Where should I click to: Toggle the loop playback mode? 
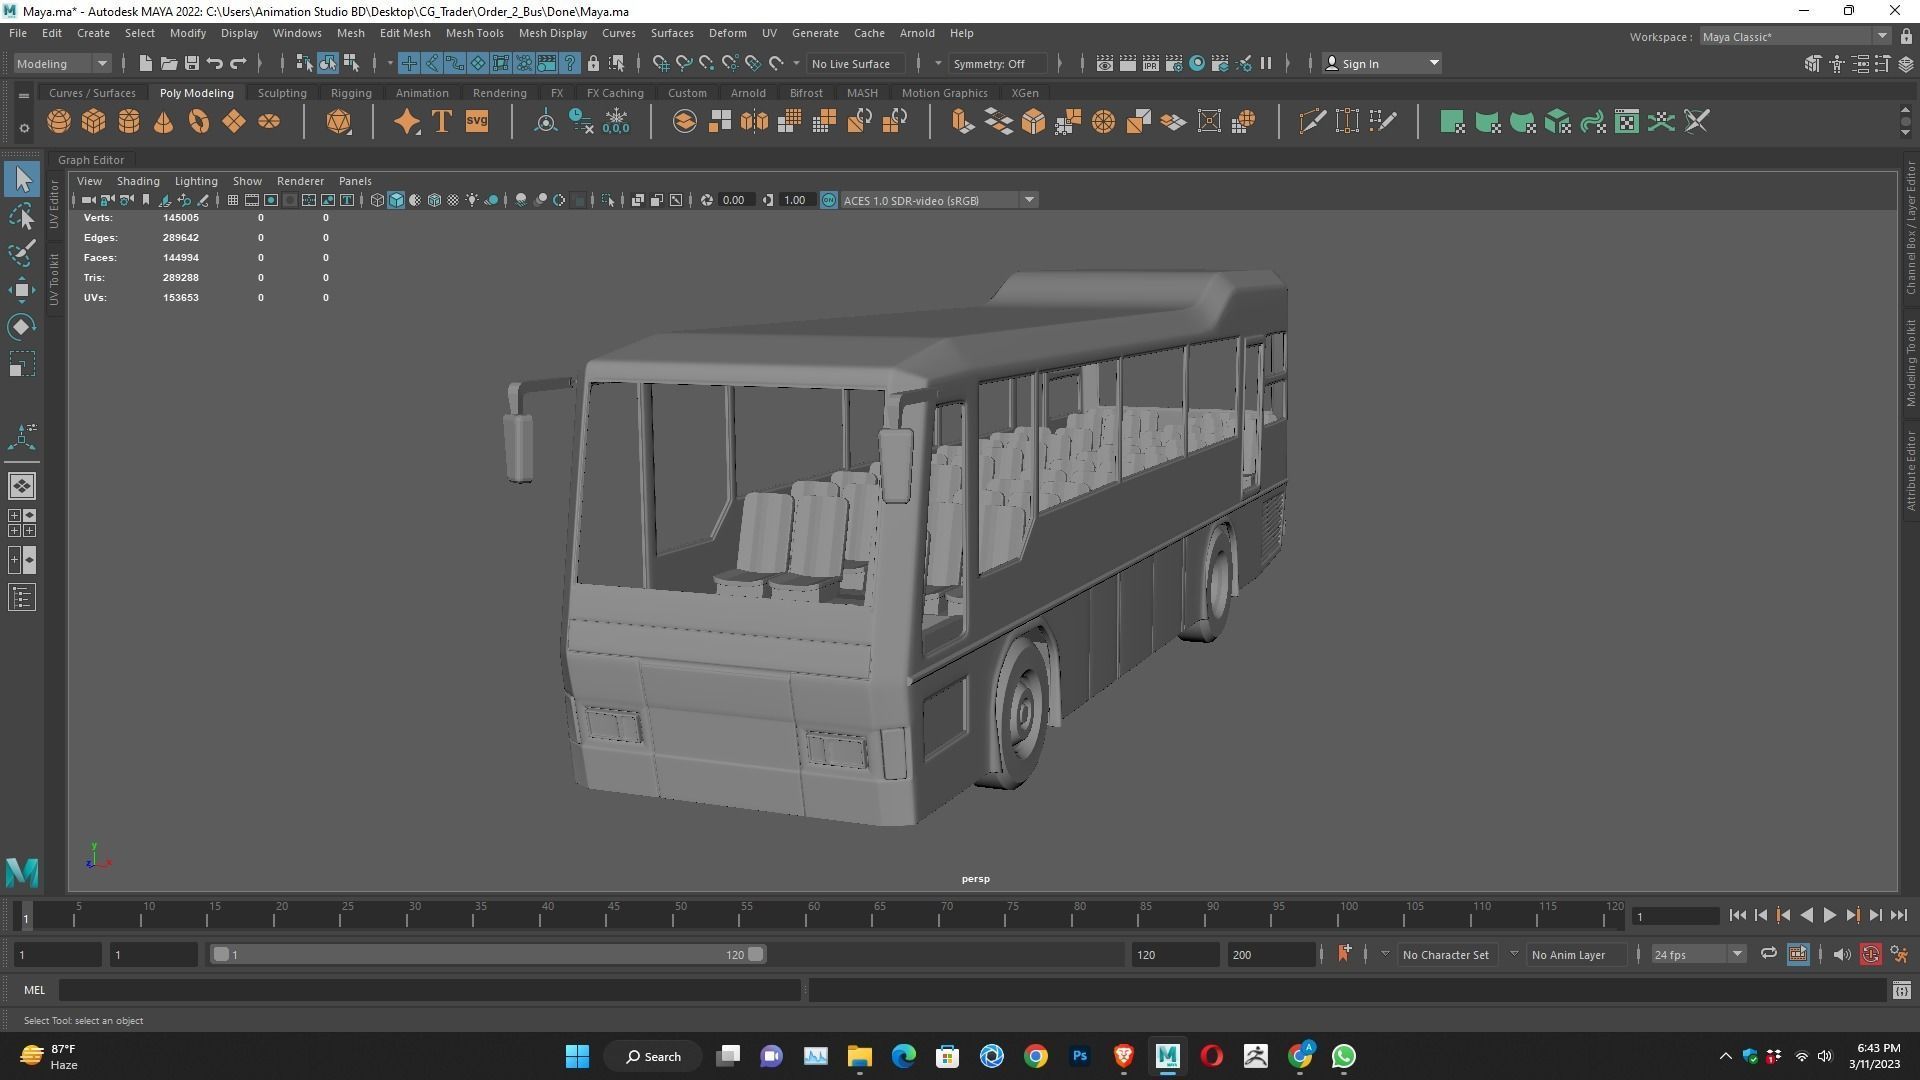(x=1768, y=954)
